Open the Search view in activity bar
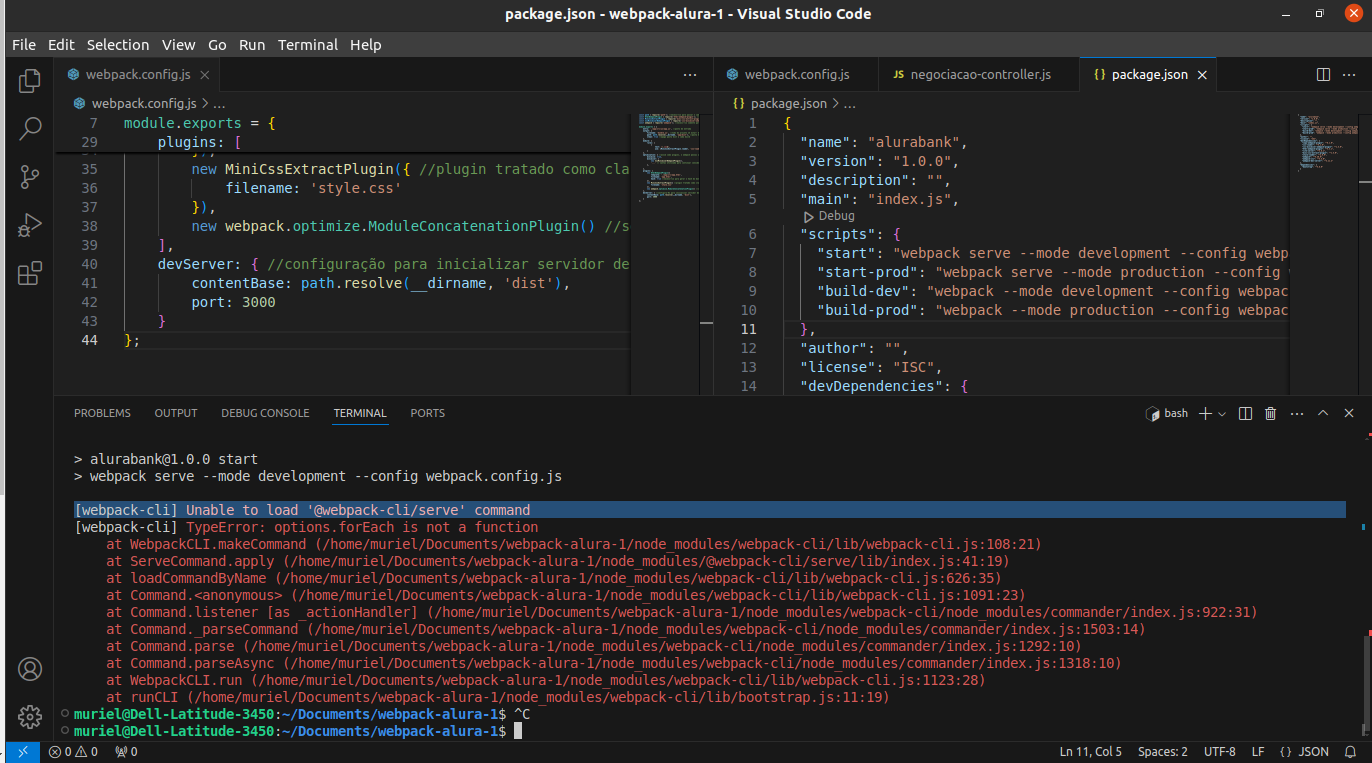 point(30,129)
